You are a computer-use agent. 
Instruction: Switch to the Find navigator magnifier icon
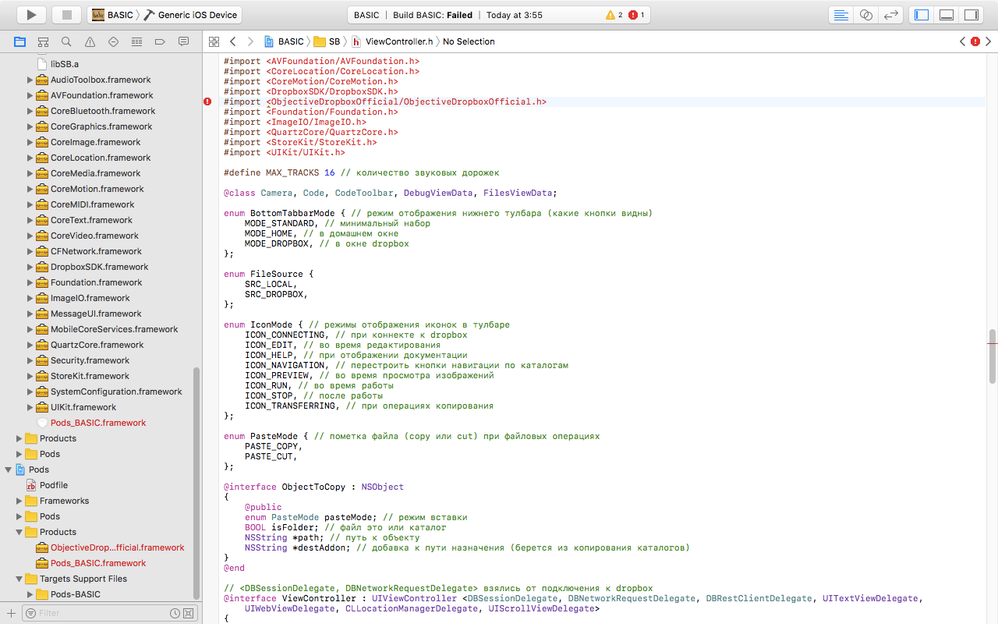click(x=66, y=42)
